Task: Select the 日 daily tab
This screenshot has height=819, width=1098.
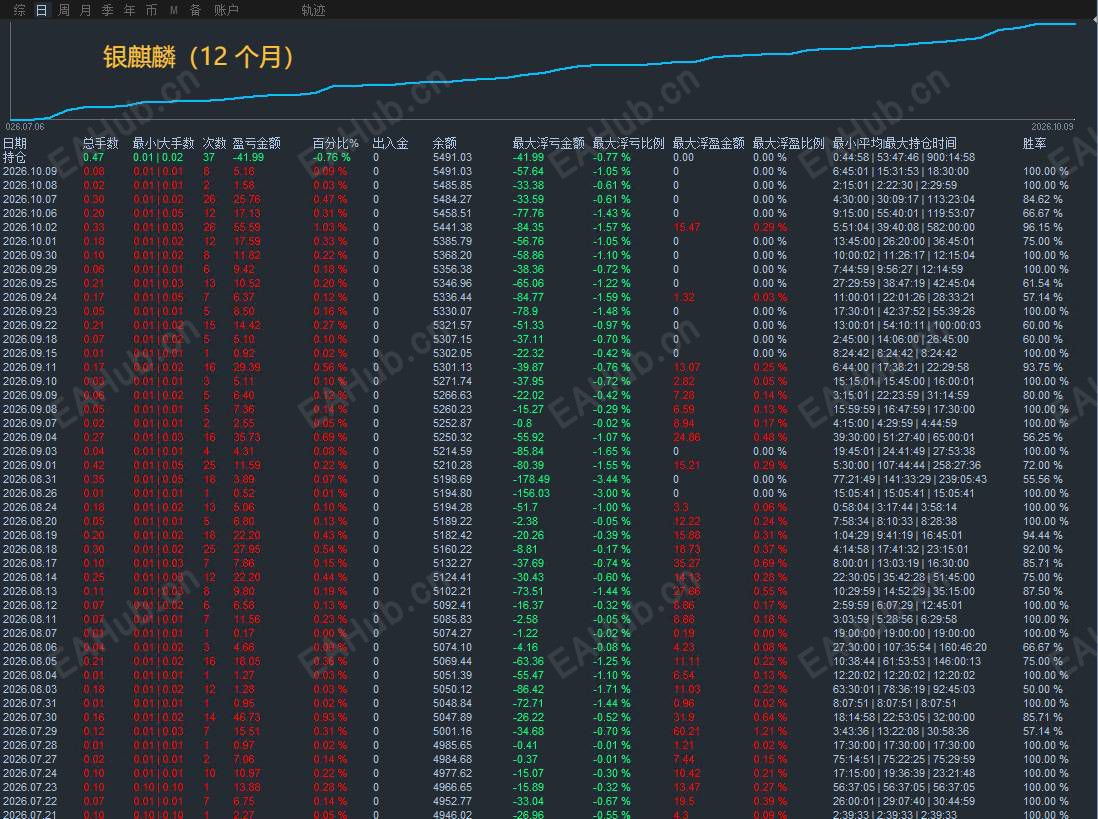Action: (x=41, y=10)
